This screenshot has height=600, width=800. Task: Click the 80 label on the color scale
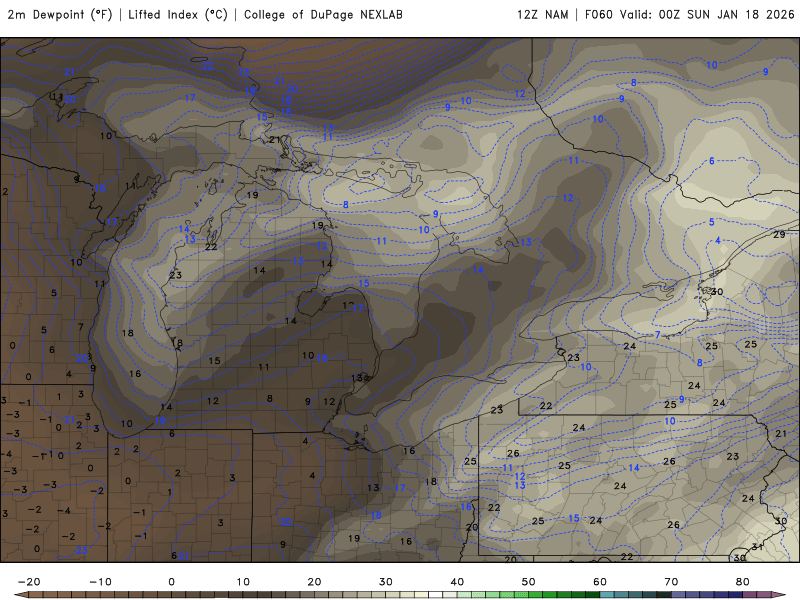point(743,582)
